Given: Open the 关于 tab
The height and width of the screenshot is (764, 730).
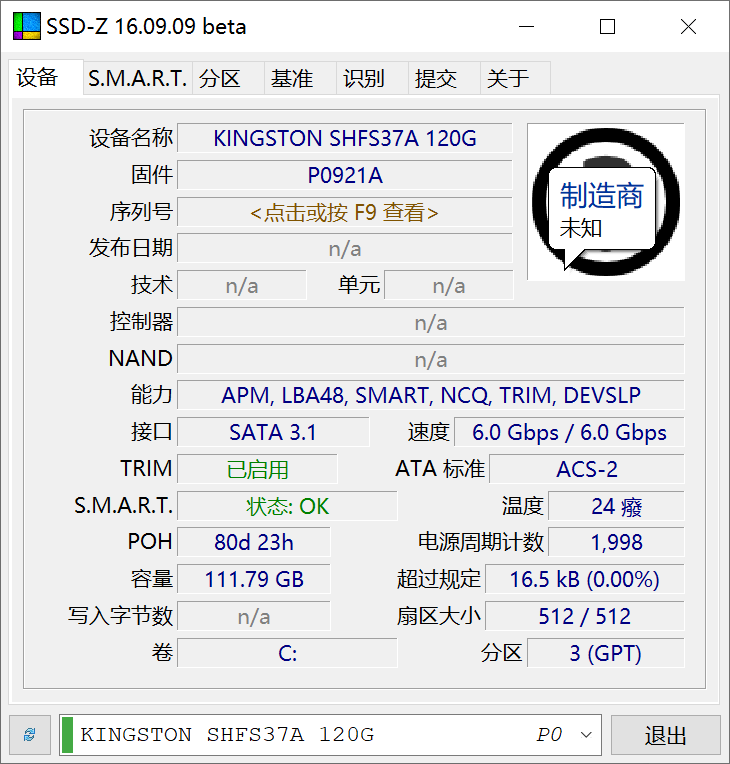Looking at the screenshot, I should tap(516, 78).
